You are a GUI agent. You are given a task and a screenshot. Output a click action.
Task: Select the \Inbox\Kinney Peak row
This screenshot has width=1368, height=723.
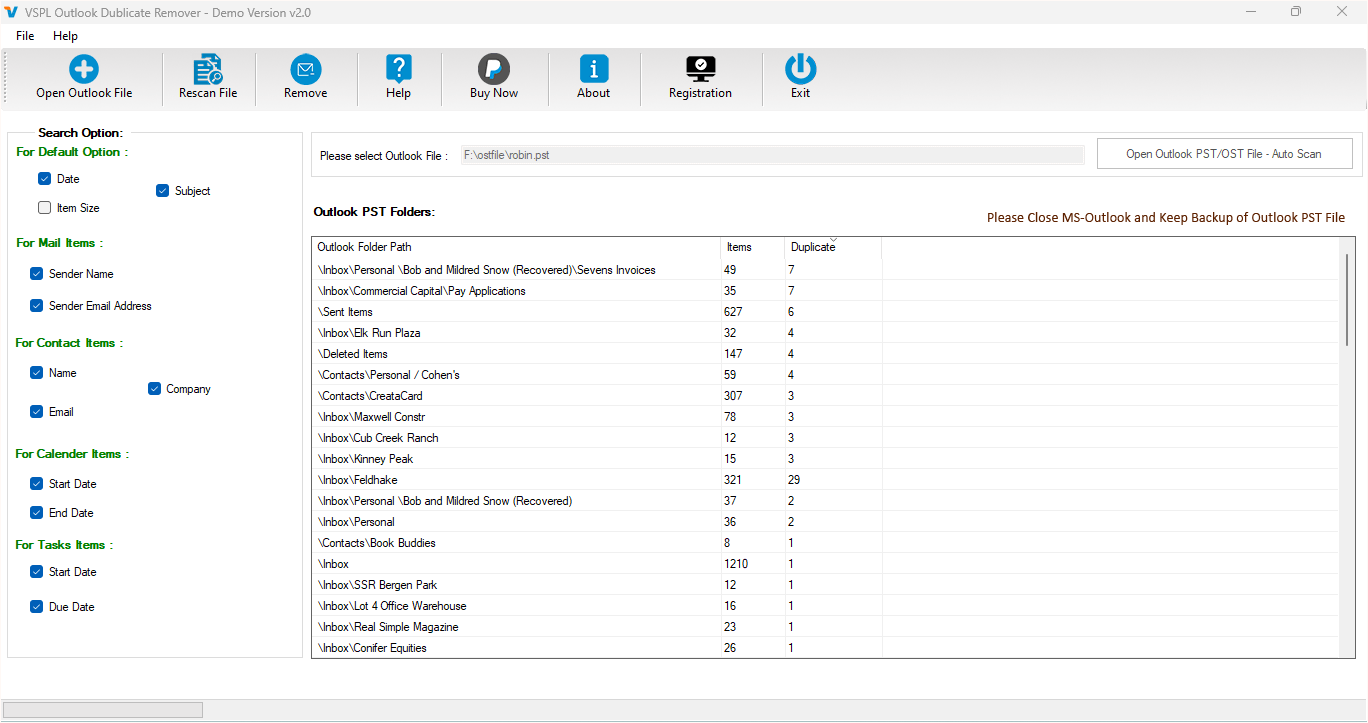point(826,459)
